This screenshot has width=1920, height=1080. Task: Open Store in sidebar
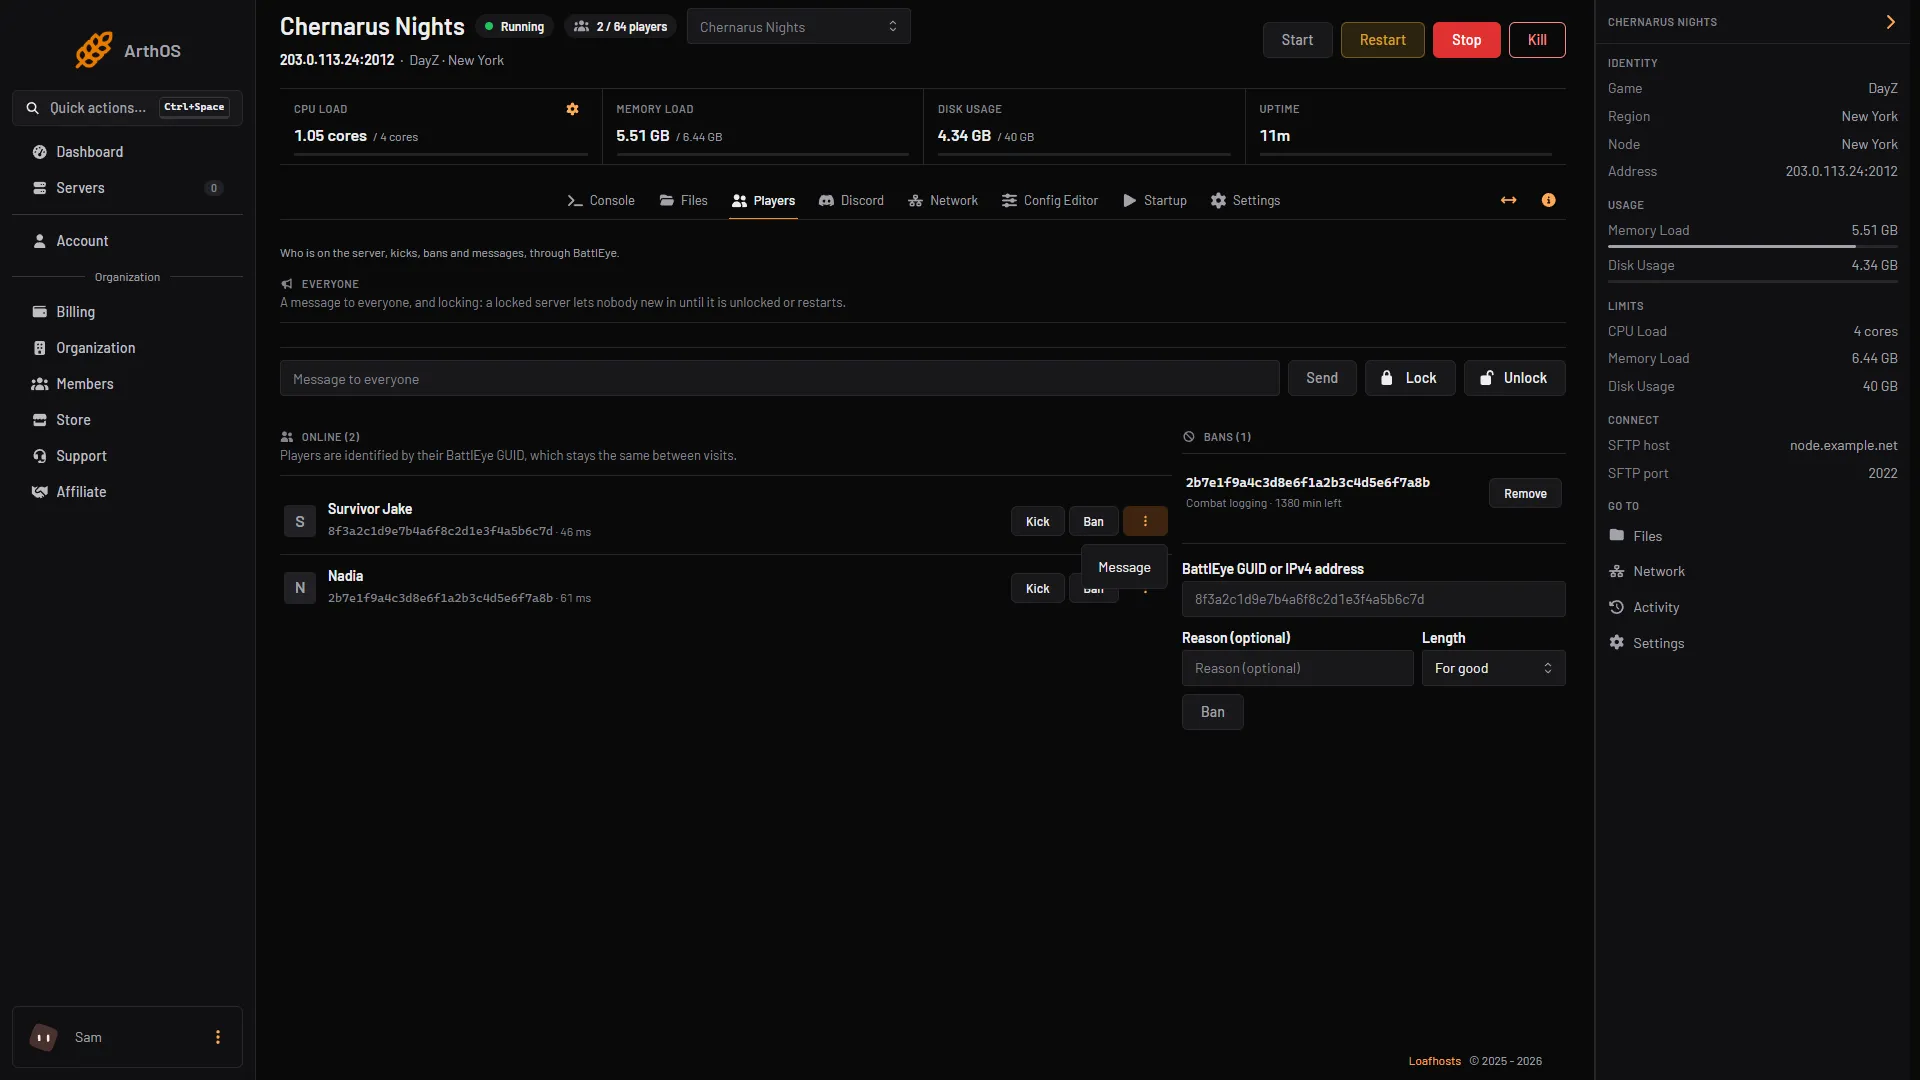point(127,420)
